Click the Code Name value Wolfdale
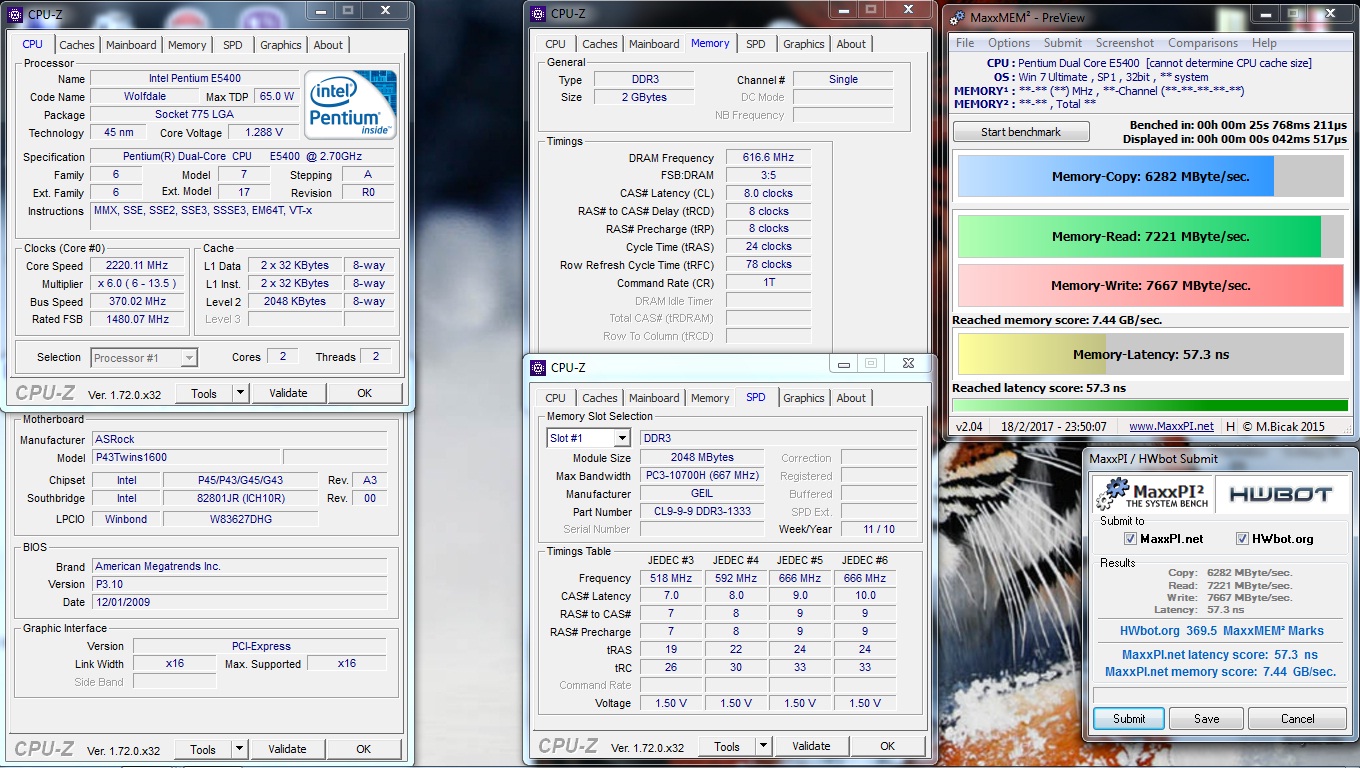Viewport: 1360px width, 768px height. 145,97
